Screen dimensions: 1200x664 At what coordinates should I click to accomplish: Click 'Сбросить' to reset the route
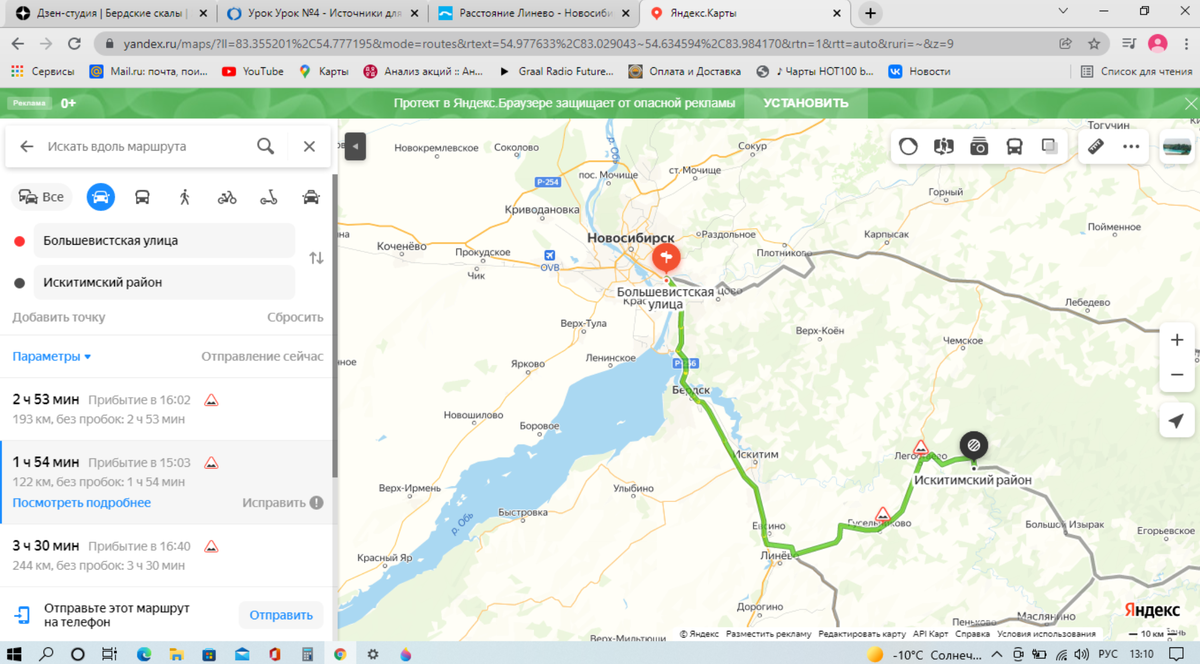[x=295, y=317]
